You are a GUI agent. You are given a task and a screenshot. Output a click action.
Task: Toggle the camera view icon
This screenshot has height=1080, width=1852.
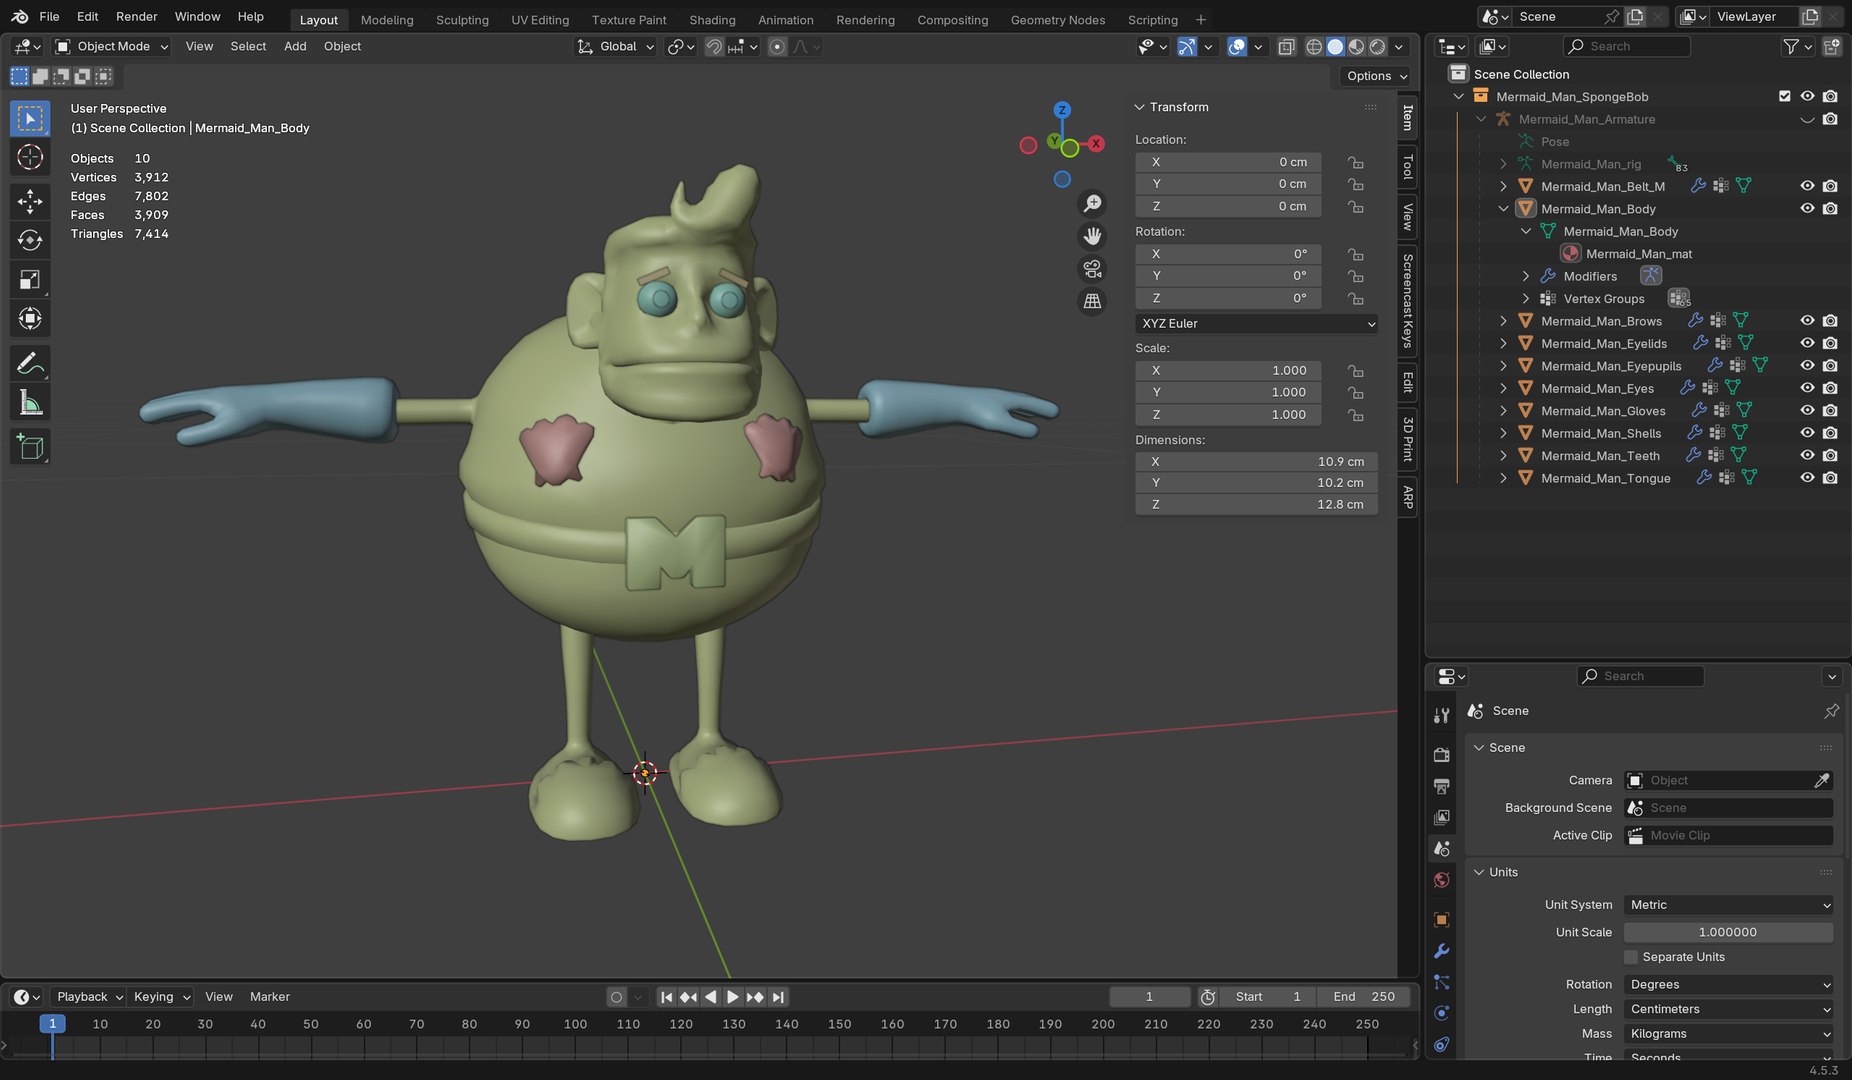(x=1093, y=269)
